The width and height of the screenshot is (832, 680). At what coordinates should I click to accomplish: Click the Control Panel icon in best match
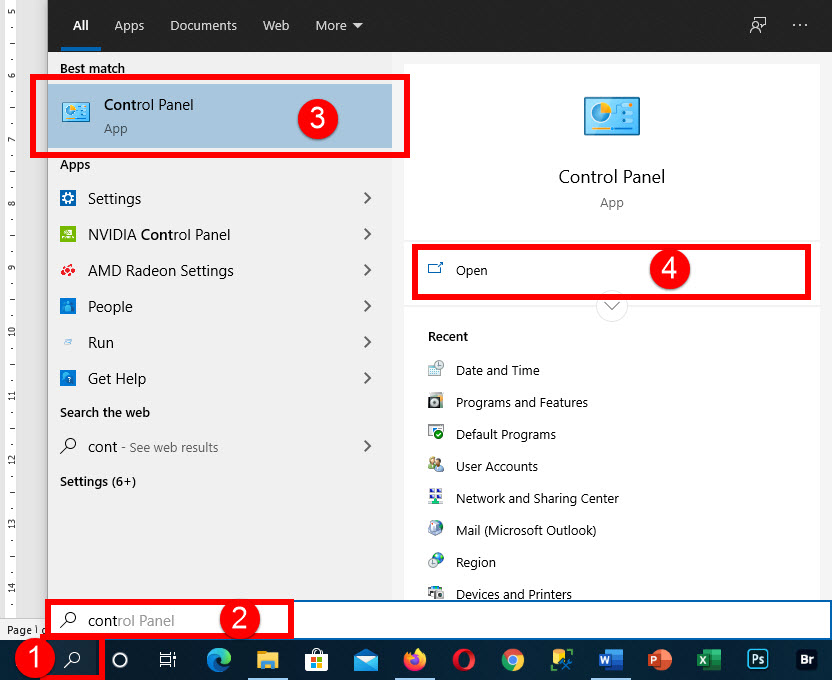pos(76,112)
